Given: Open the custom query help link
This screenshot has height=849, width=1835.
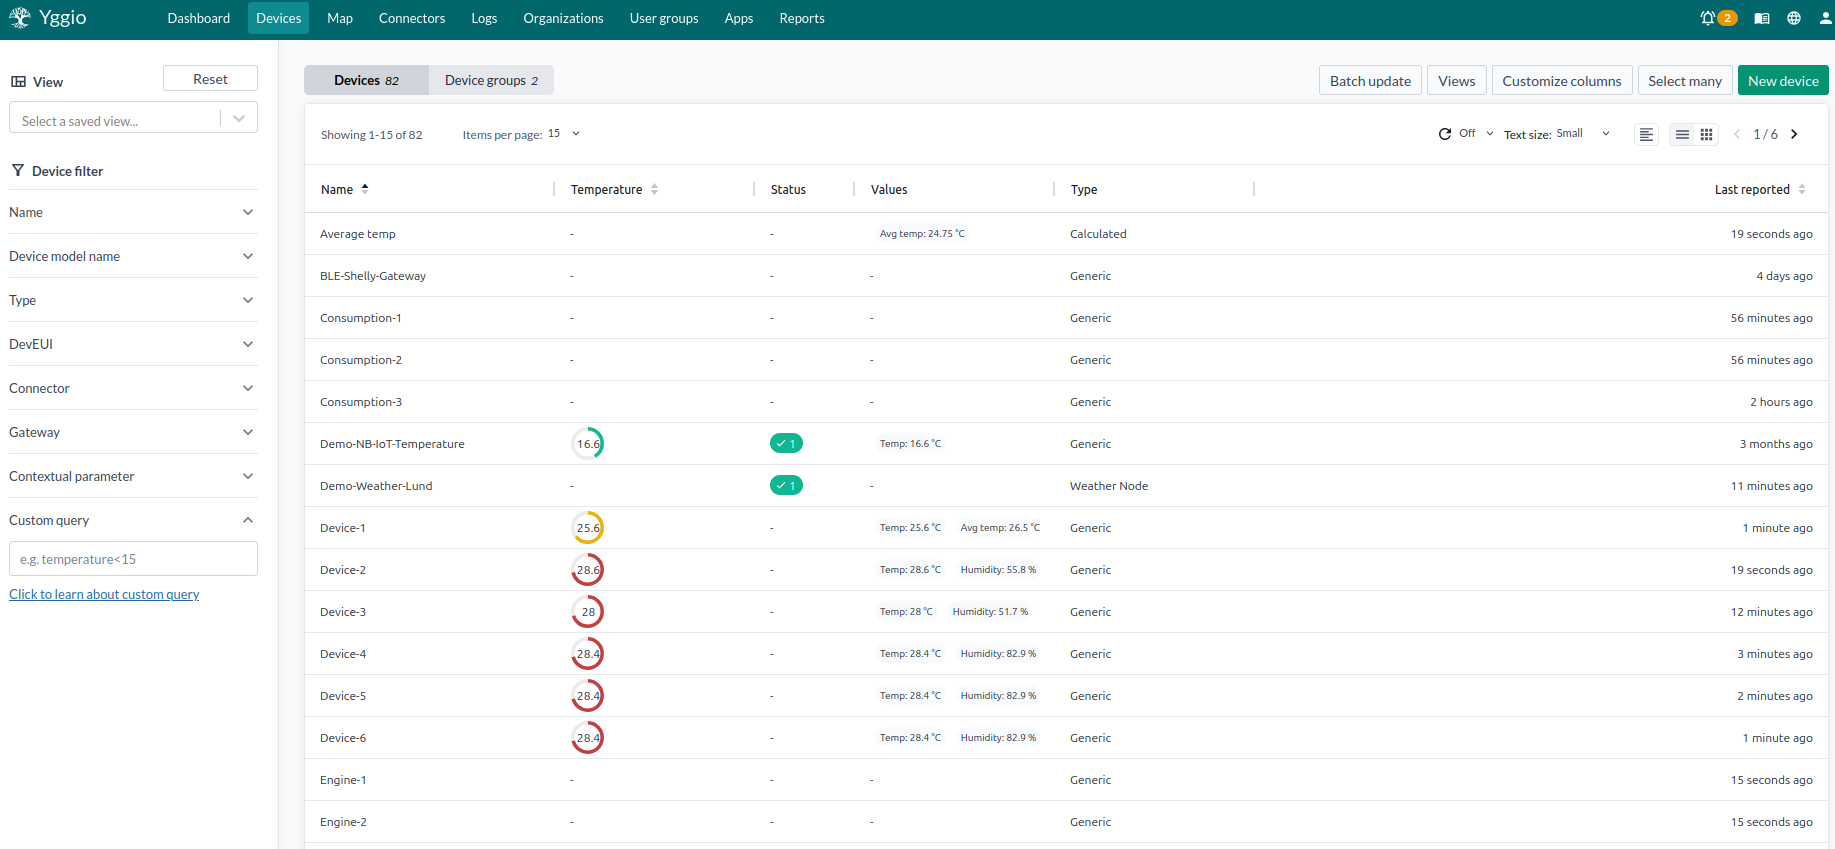Looking at the screenshot, I should tap(104, 594).
